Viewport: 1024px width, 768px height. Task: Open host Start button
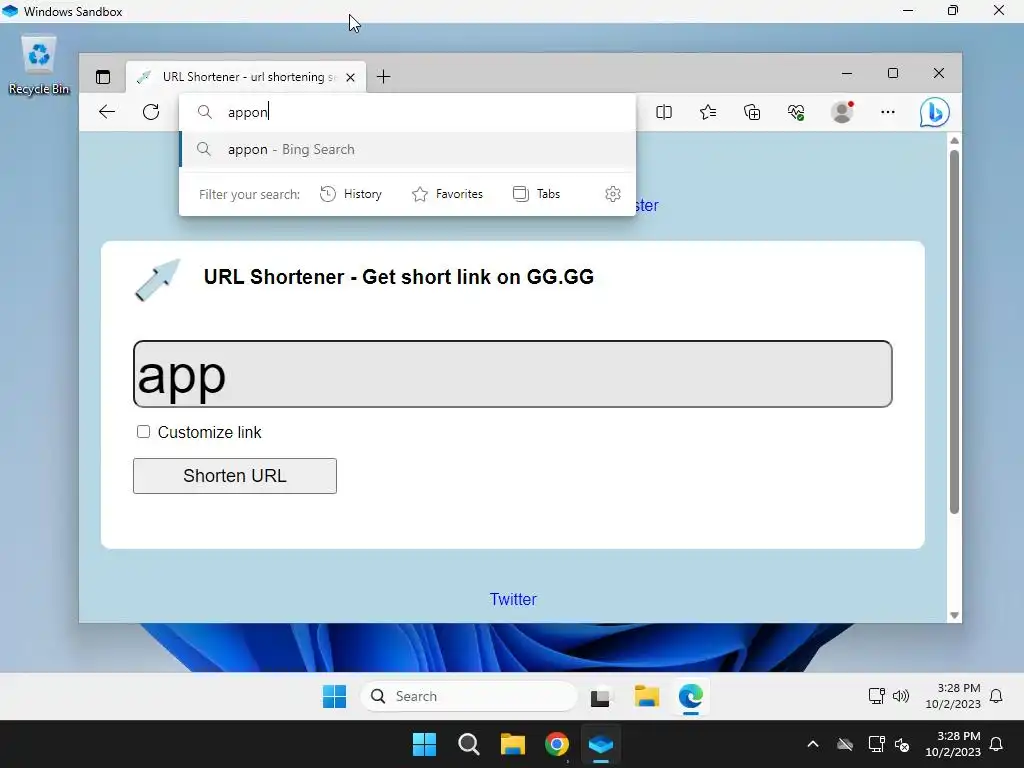tap(424, 744)
